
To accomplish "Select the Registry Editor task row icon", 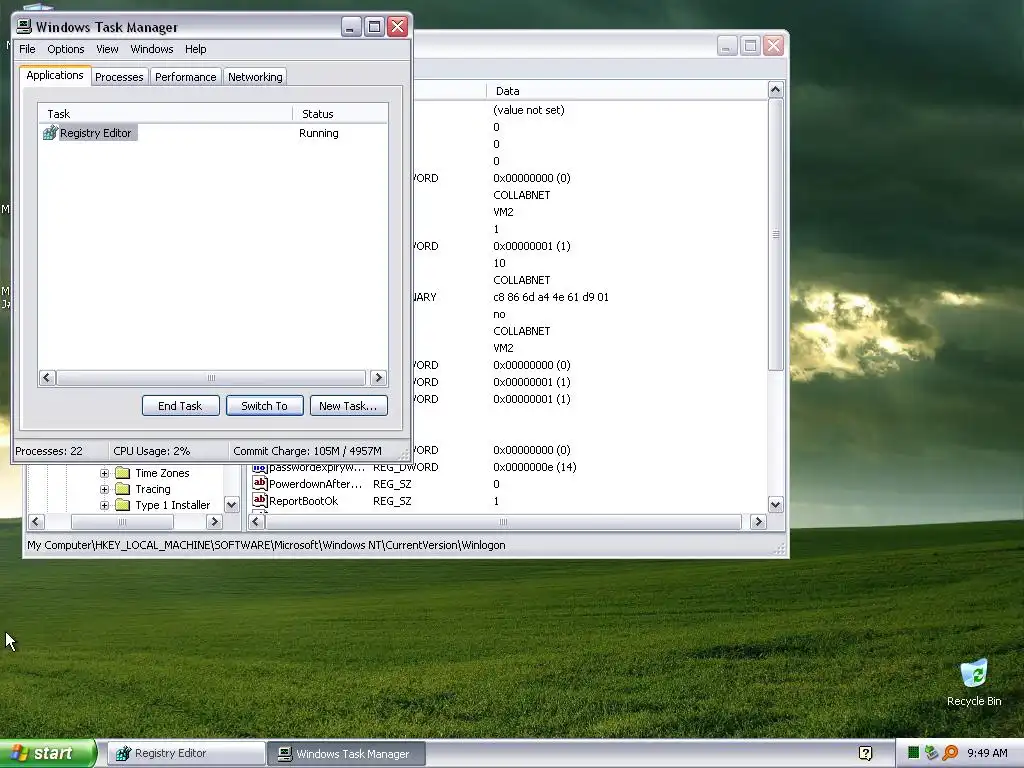I will pos(50,133).
